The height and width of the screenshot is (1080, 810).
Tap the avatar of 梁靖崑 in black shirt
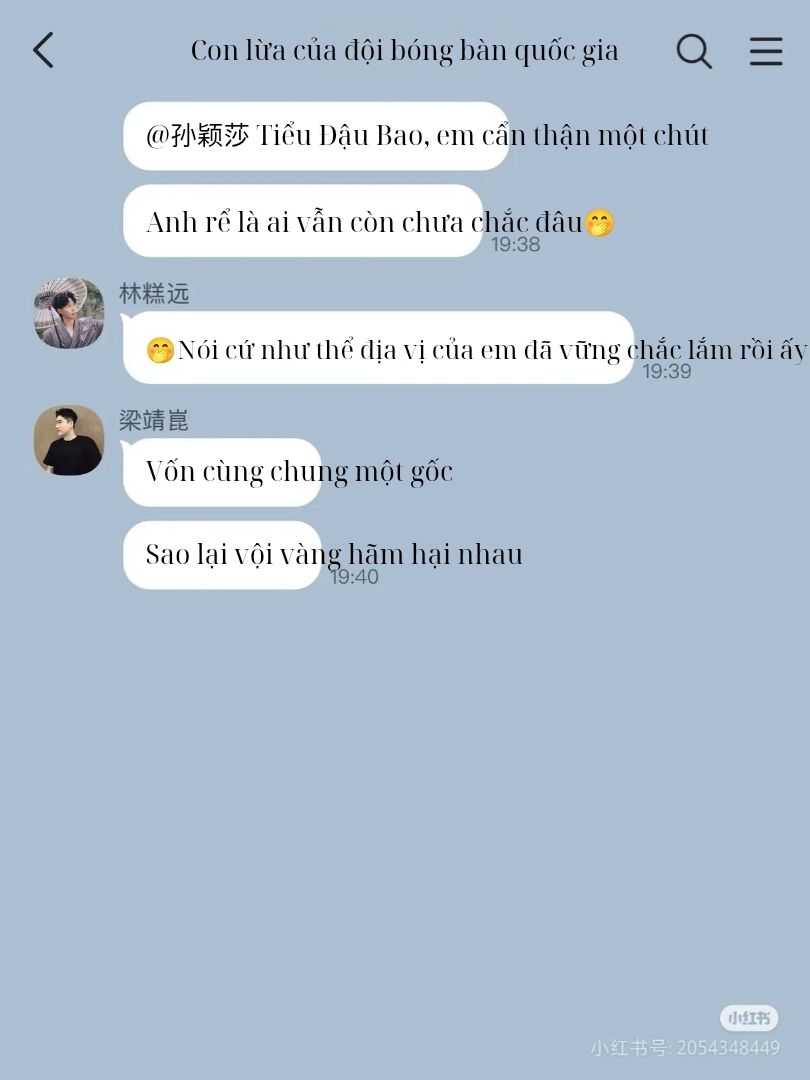click(x=69, y=440)
